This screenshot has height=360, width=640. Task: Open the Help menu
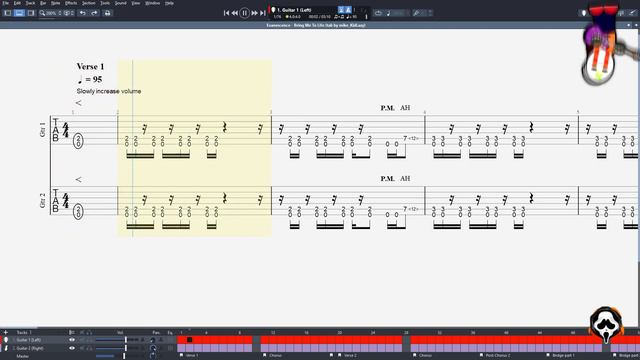pyautogui.click(x=169, y=3)
